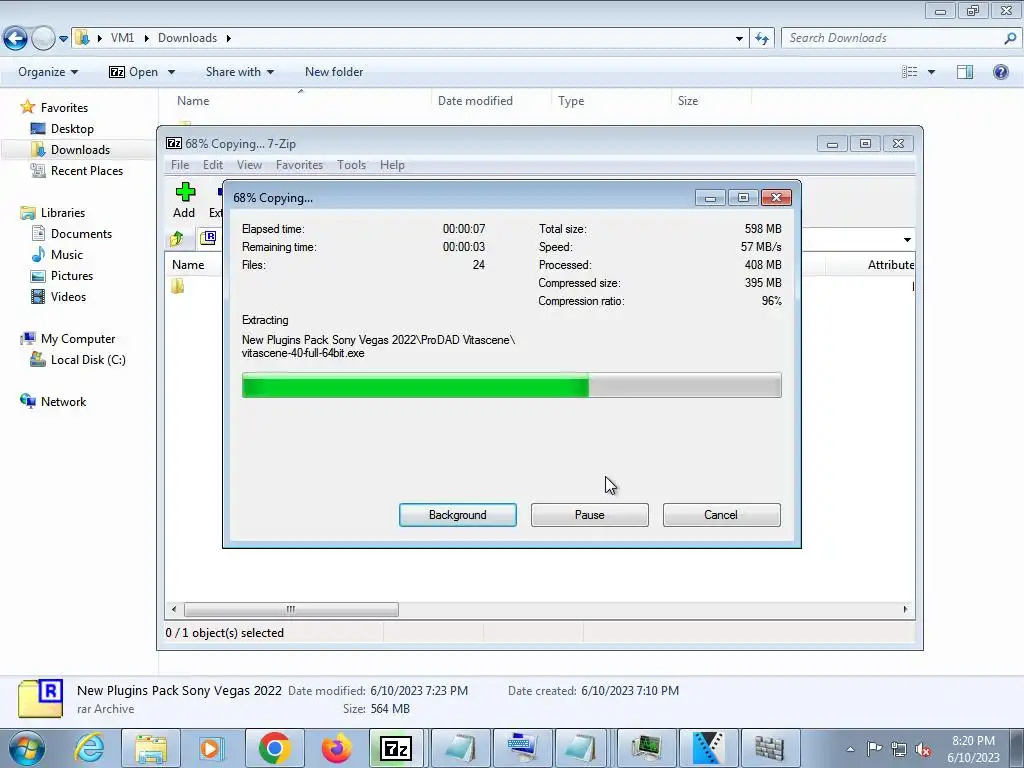Open the 7-Zip Edit menu

tap(213, 165)
